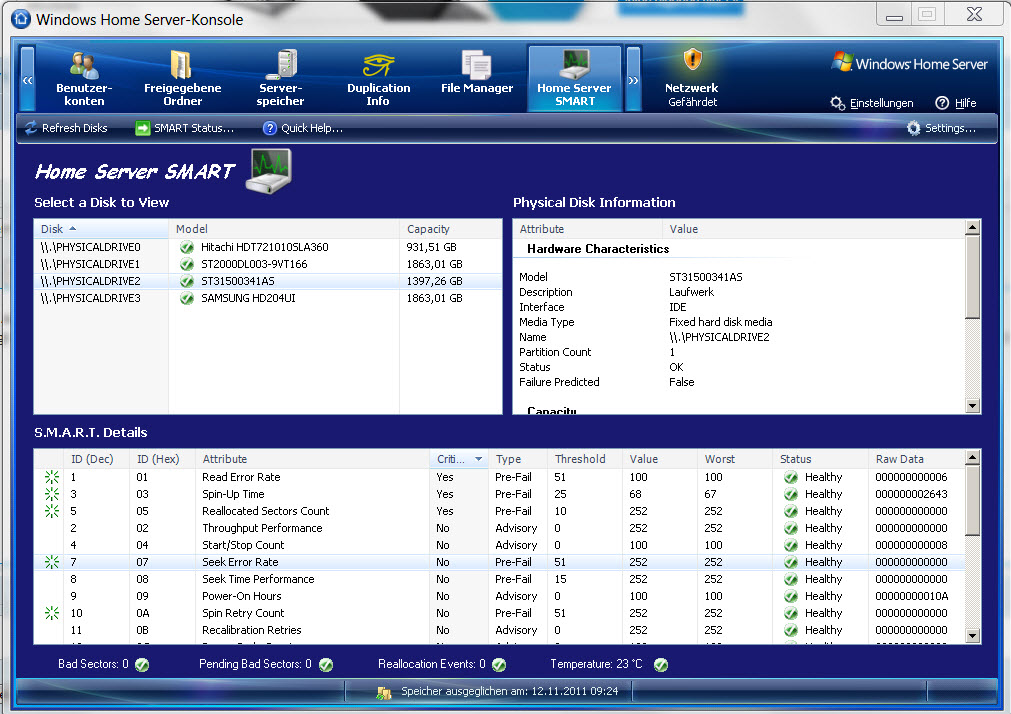Click the health check icon for ST2000DL003-9VT166
The width and height of the screenshot is (1011, 714).
[x=187, y=264]
